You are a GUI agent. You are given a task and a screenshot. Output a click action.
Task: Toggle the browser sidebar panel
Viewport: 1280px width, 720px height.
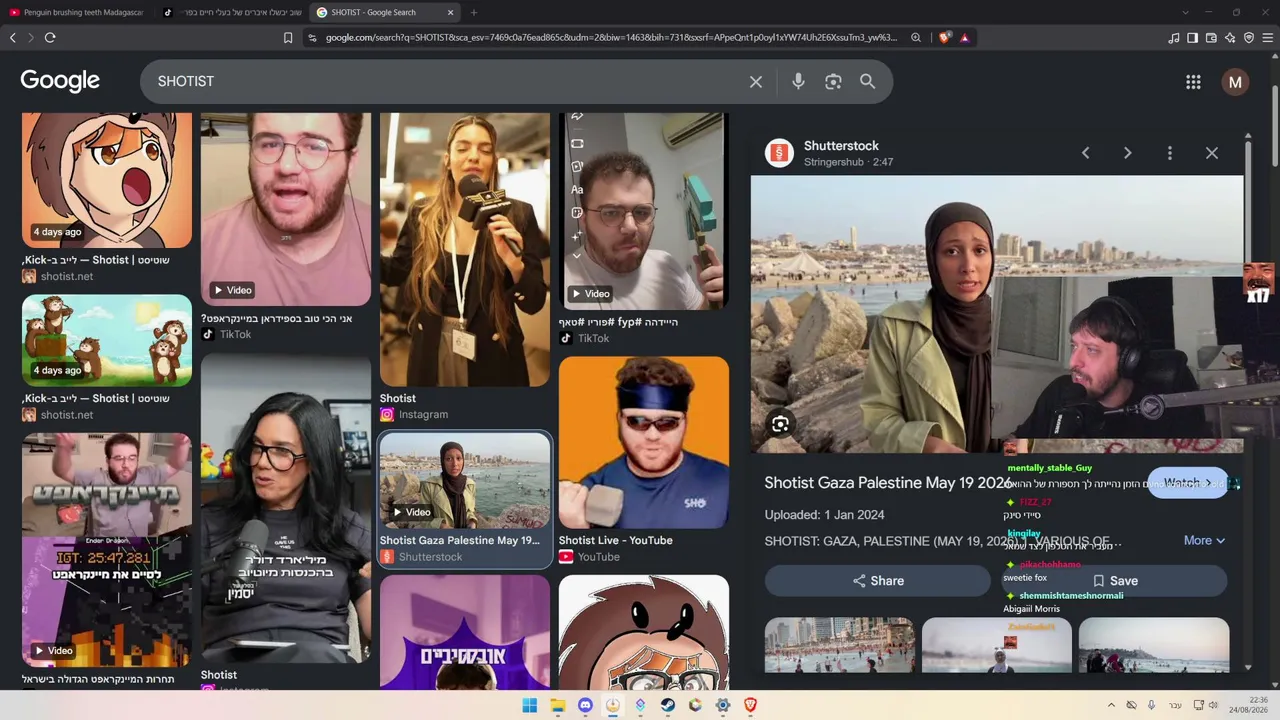[x=1192, y=38]
